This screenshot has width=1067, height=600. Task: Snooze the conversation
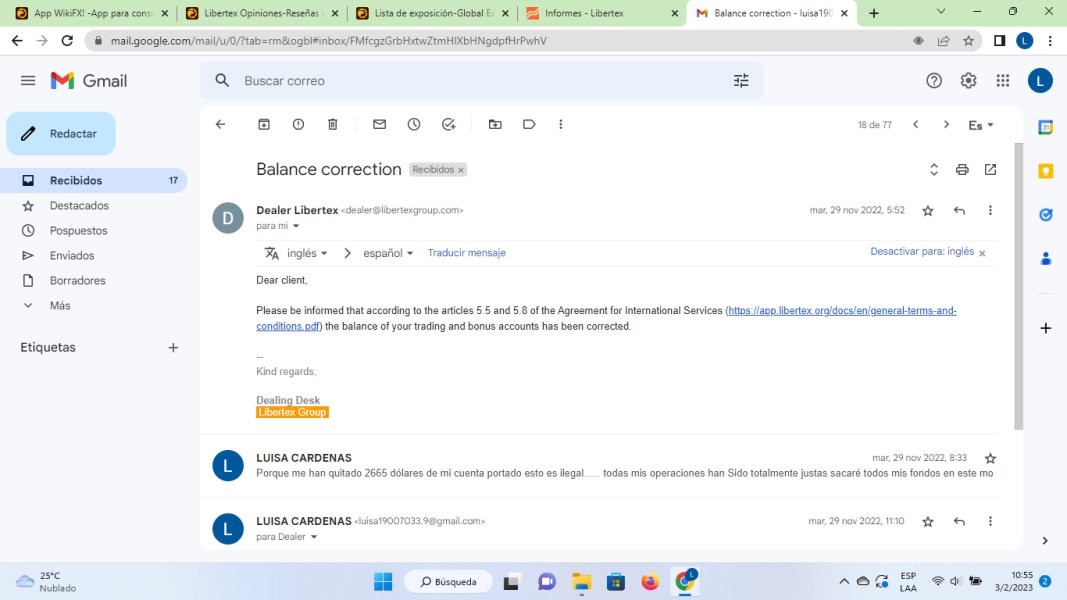pyautogui.click(x=414, y=124)
